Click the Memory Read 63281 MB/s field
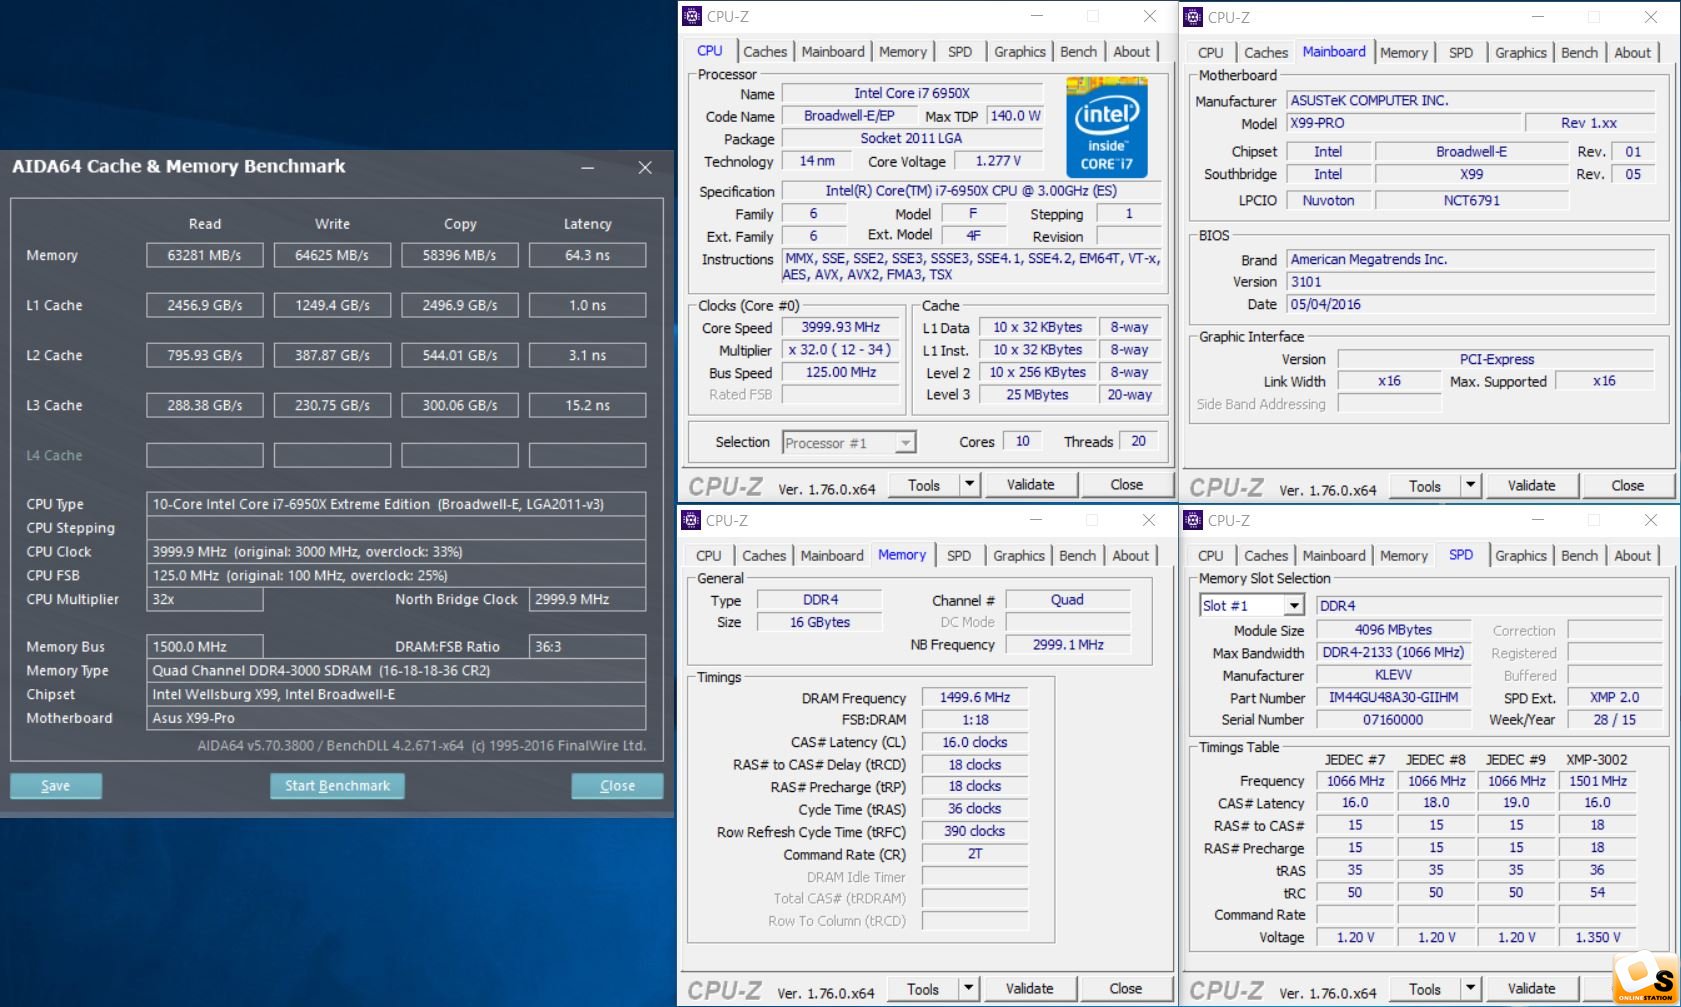1681x1007 pixels. pos(204,256)
